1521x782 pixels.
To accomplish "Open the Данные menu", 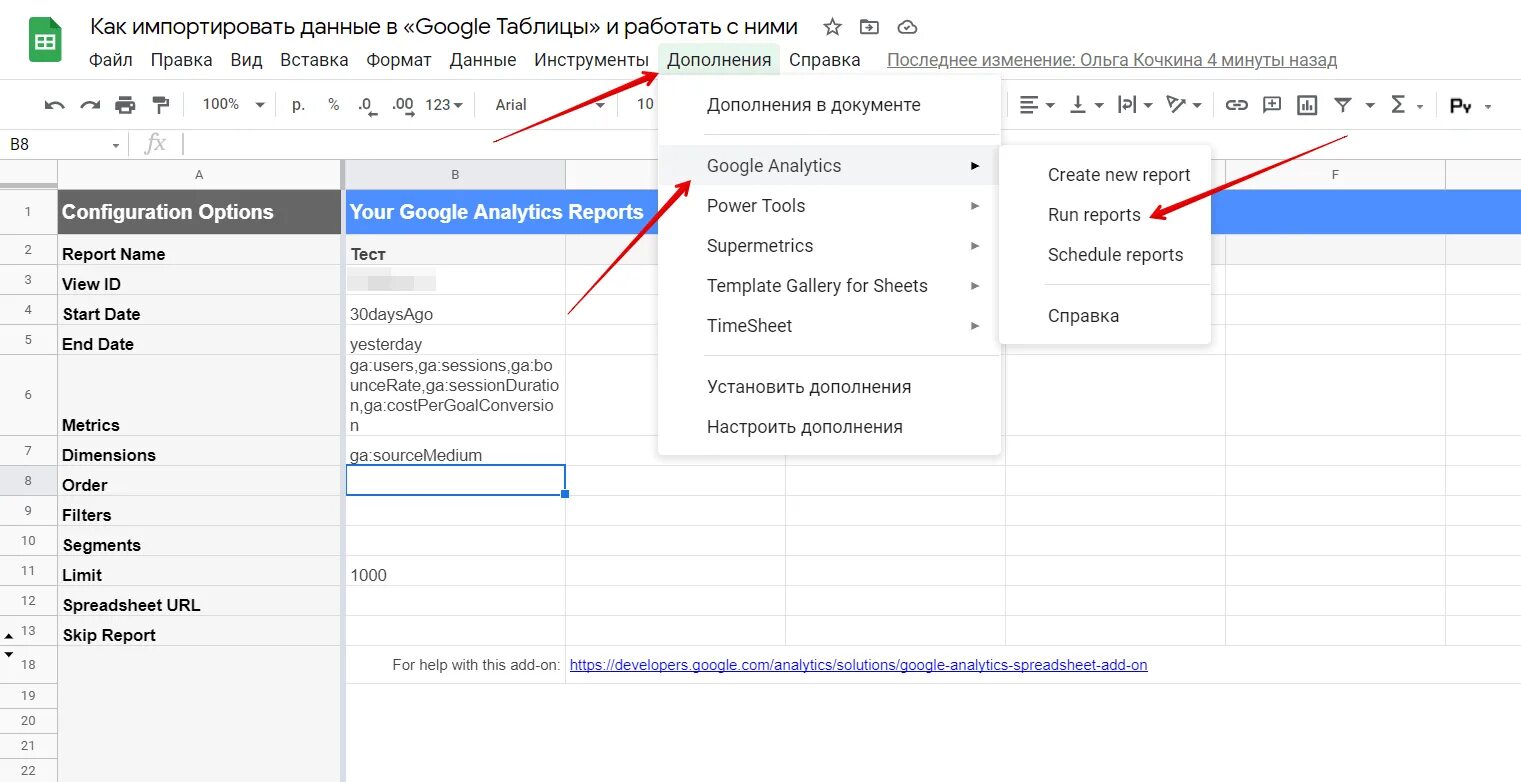I will click(x=483, y=60).
